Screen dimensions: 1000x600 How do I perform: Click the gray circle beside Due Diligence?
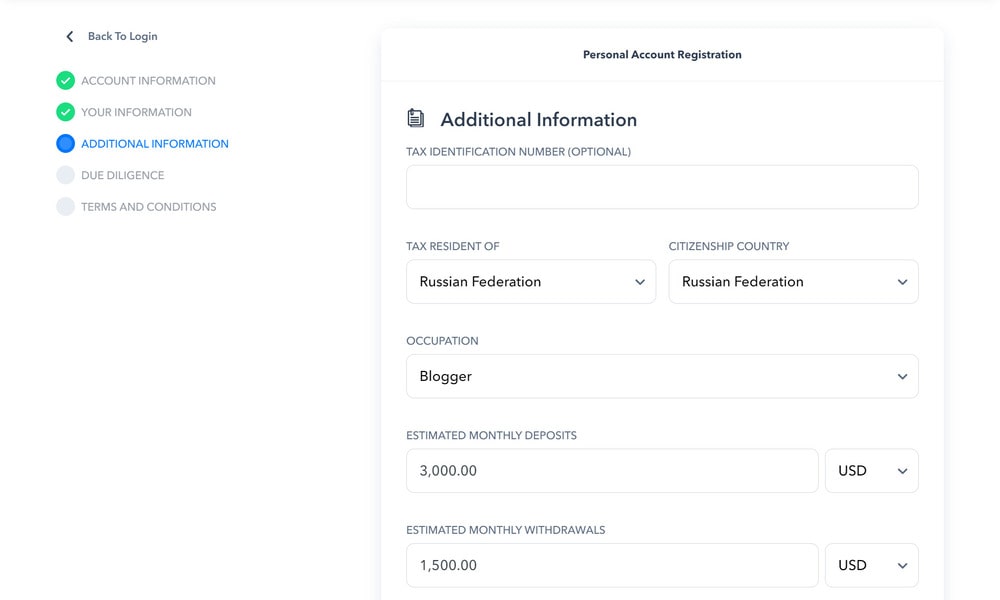pos(66,175)
